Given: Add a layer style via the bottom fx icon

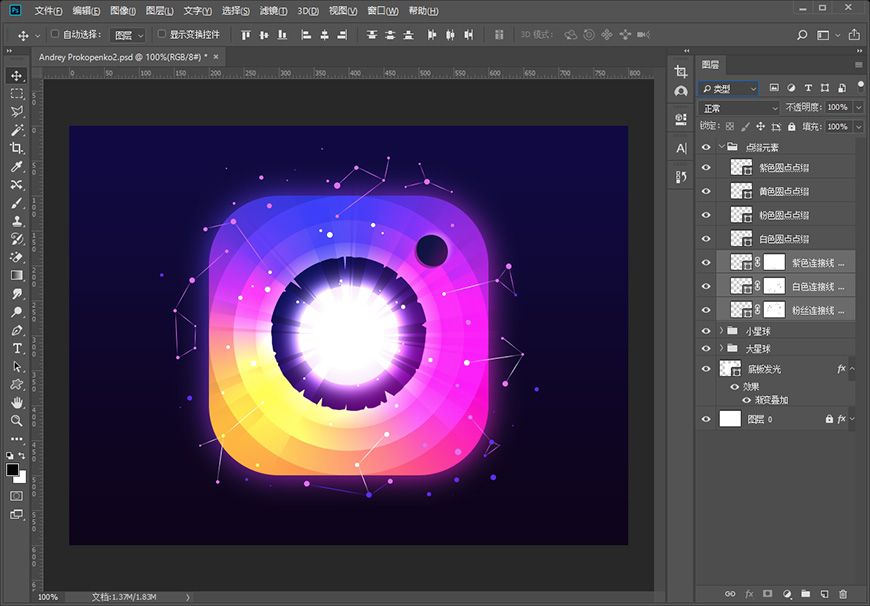Looking at the screenshot, I should point(749,594).
